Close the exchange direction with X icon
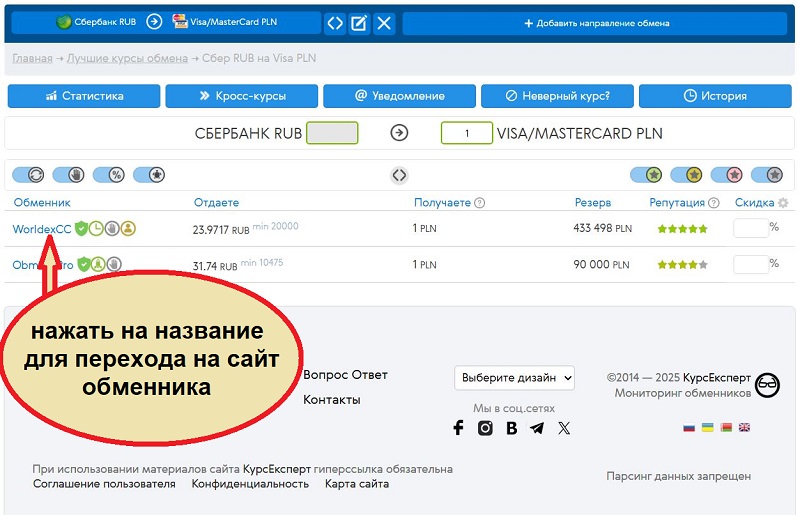This screenshot has width=800, height=515. click(384, 23)
